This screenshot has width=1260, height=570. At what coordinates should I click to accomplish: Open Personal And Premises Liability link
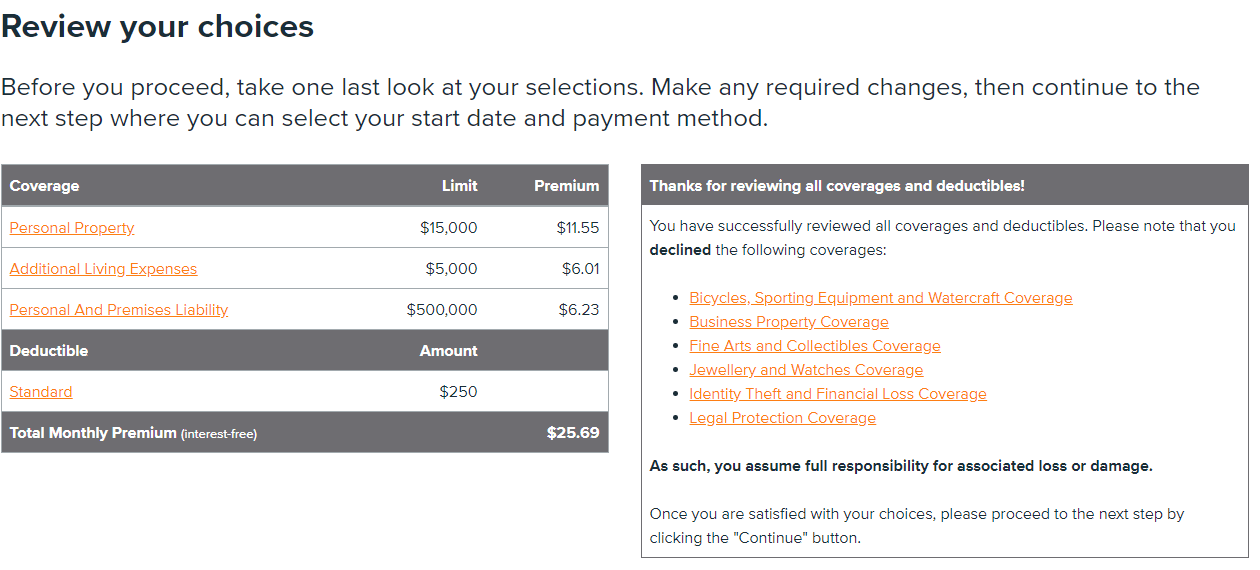pos(119,310)
